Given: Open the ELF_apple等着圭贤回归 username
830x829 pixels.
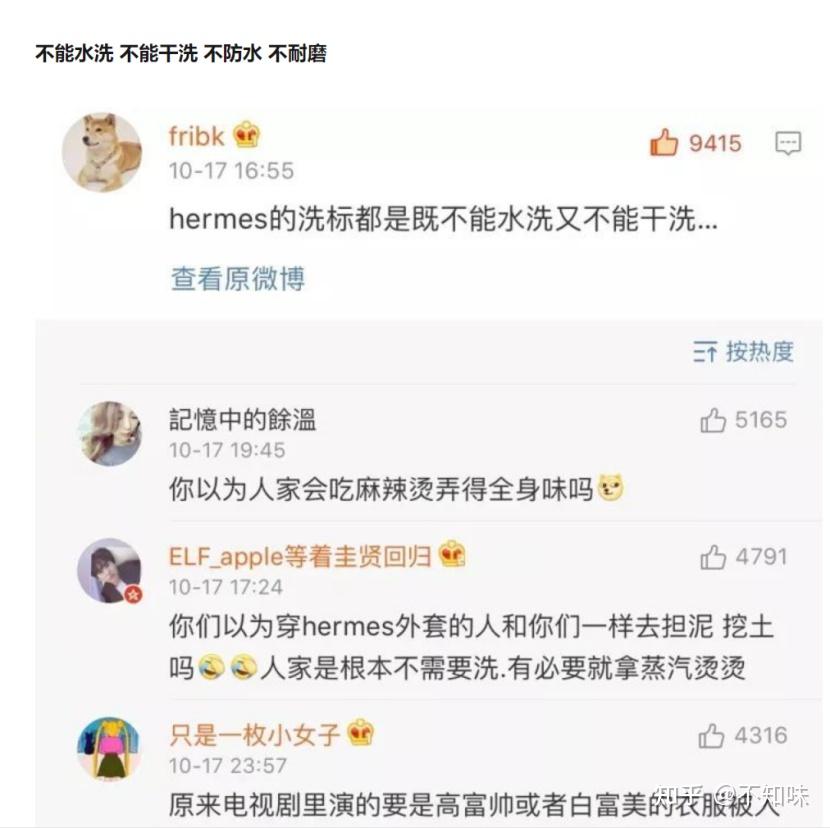Looking at the screenshot, I should point(300,557).
